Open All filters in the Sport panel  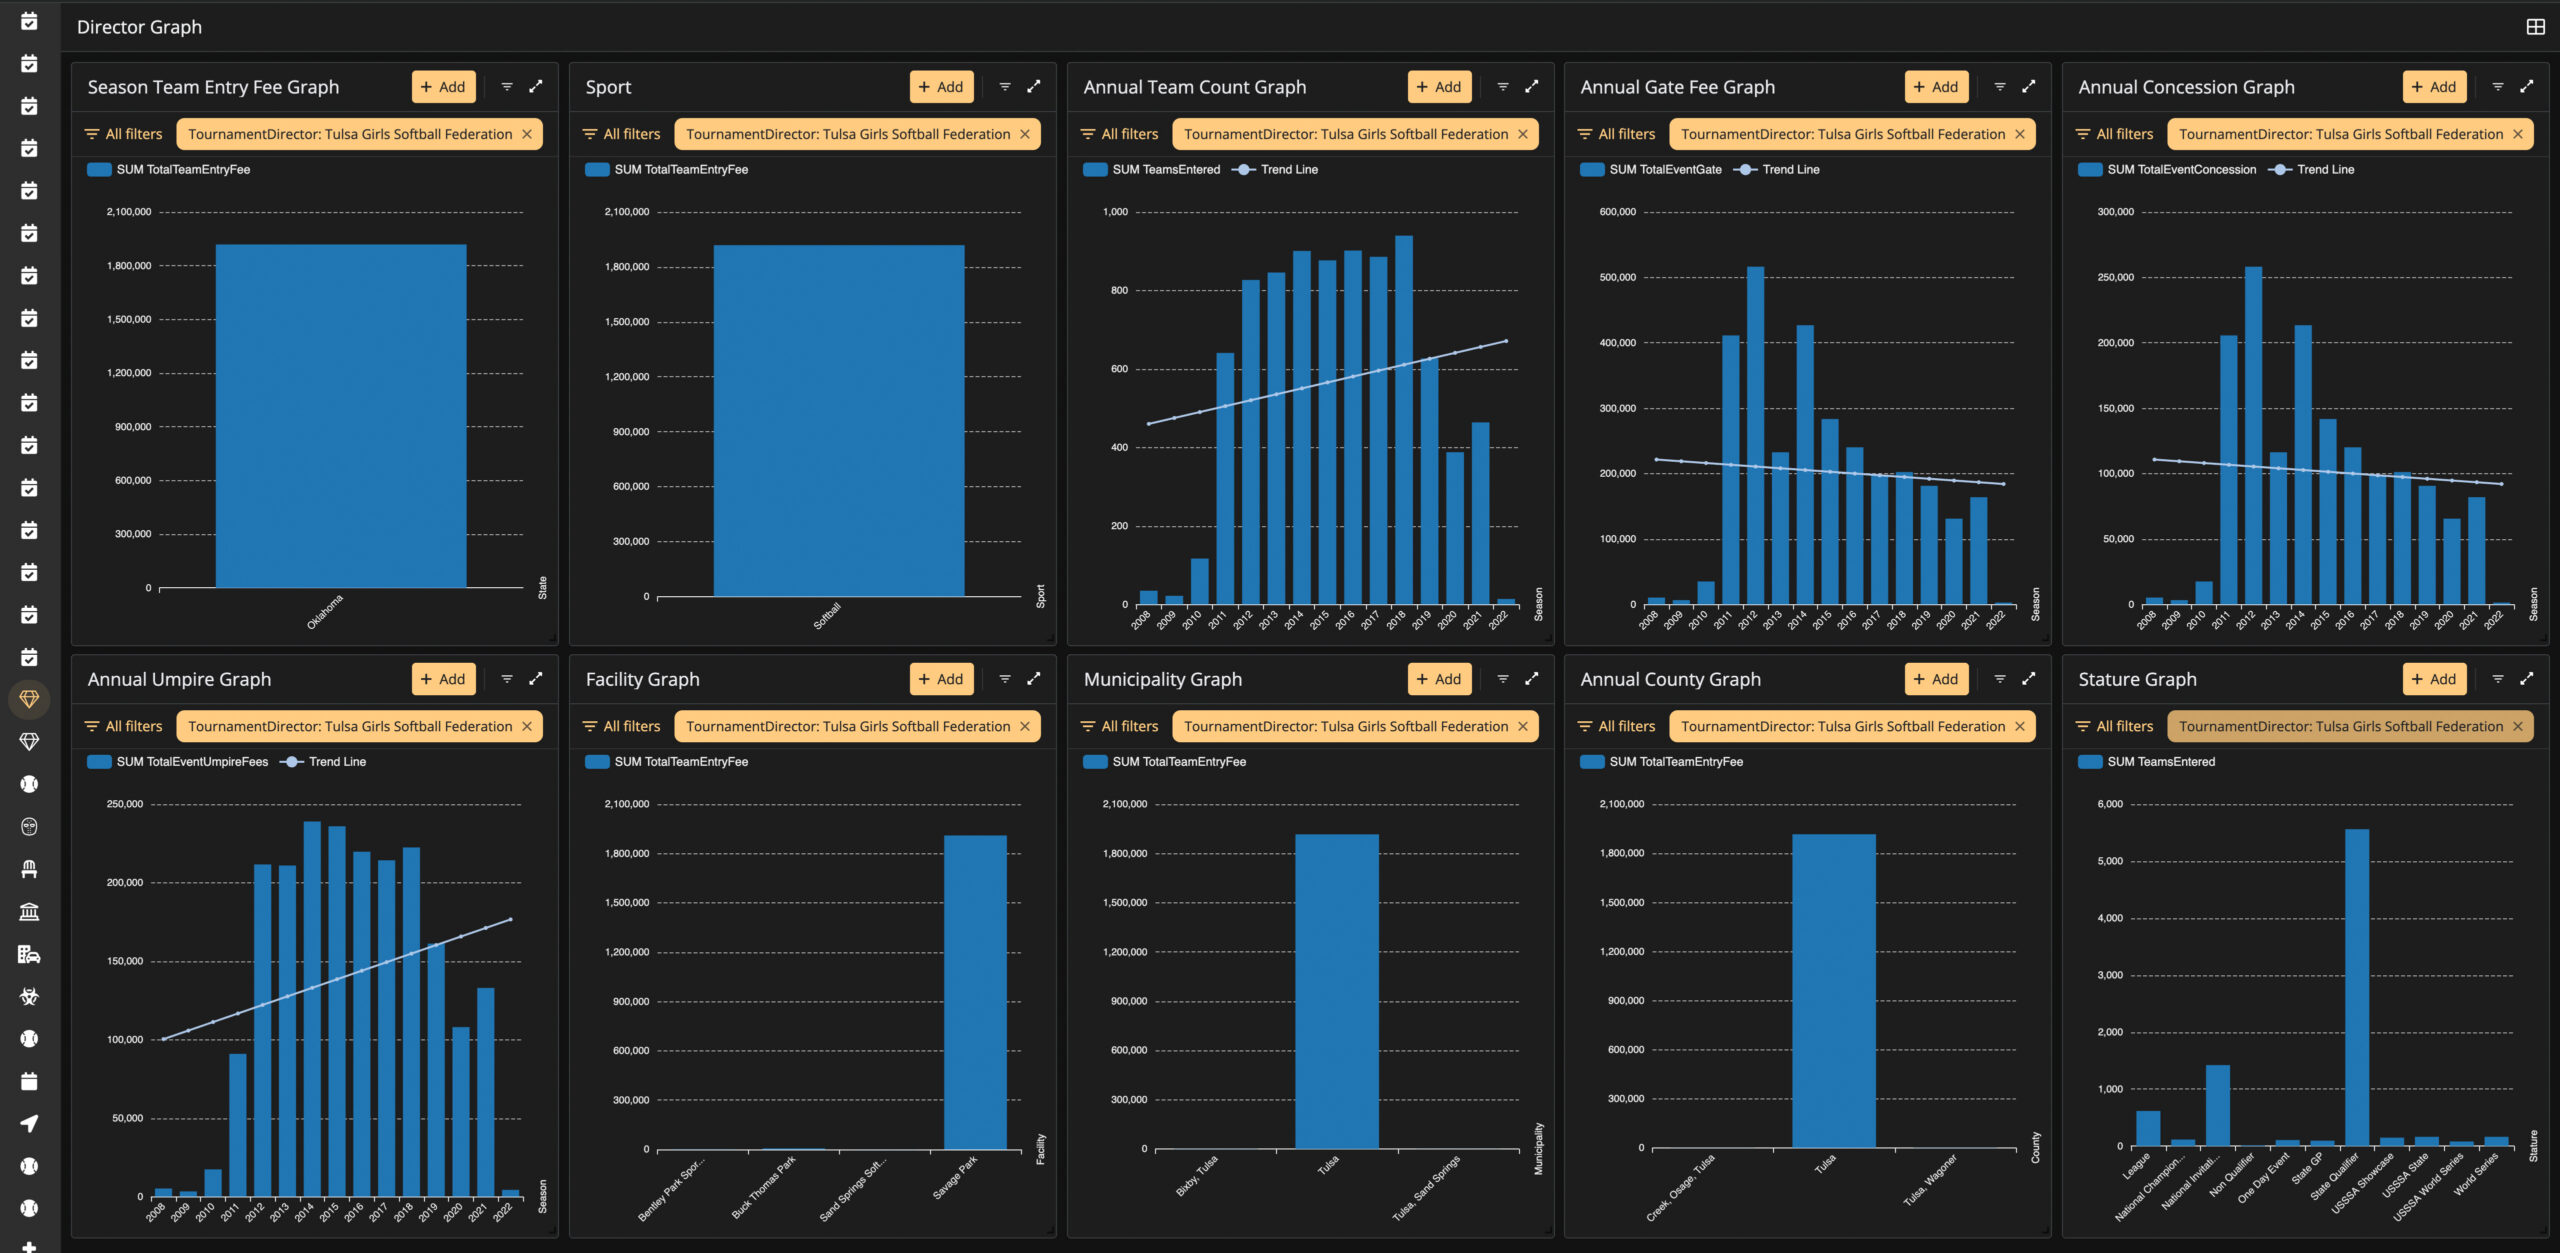tap(622, 134)
